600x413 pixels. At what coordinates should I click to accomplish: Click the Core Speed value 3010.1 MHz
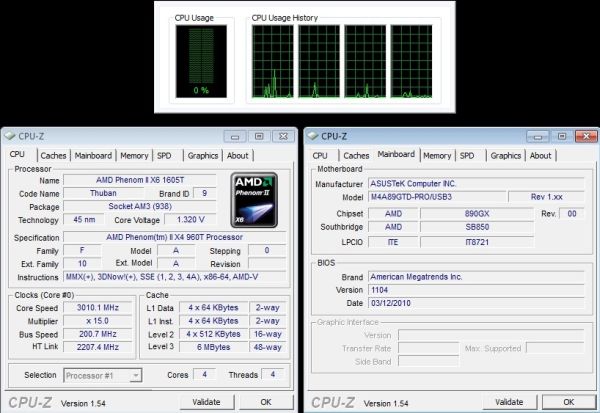click(x=98, y=308)
